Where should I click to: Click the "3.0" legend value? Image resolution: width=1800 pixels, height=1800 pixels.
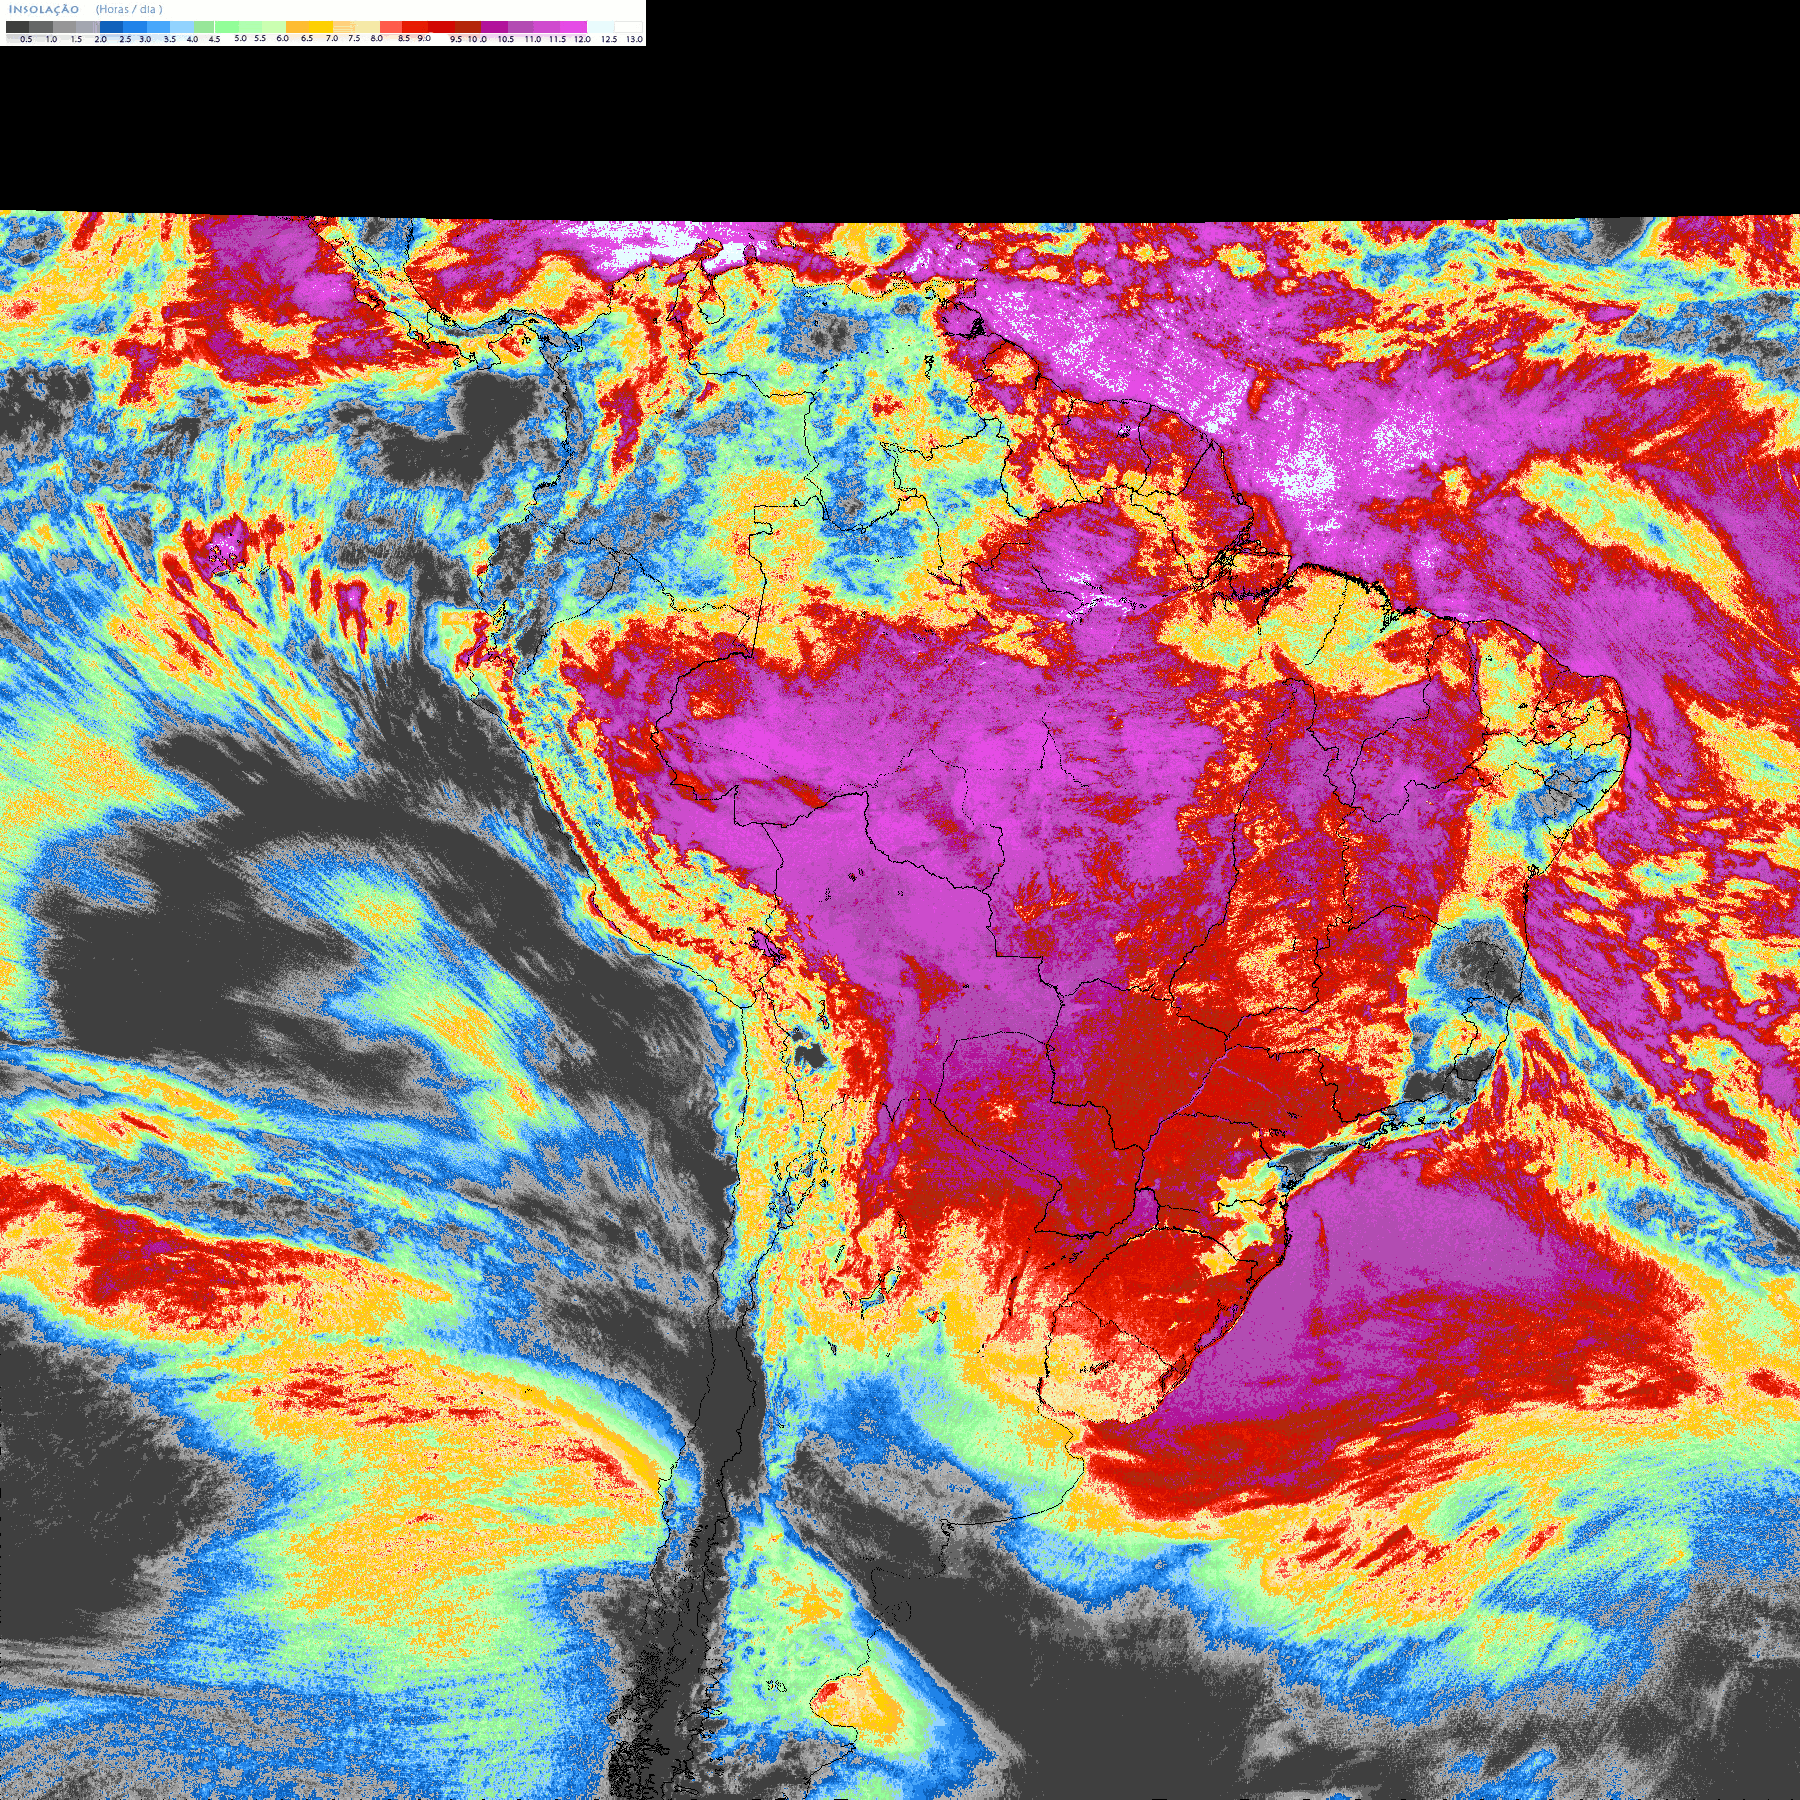tap(145, 39)
